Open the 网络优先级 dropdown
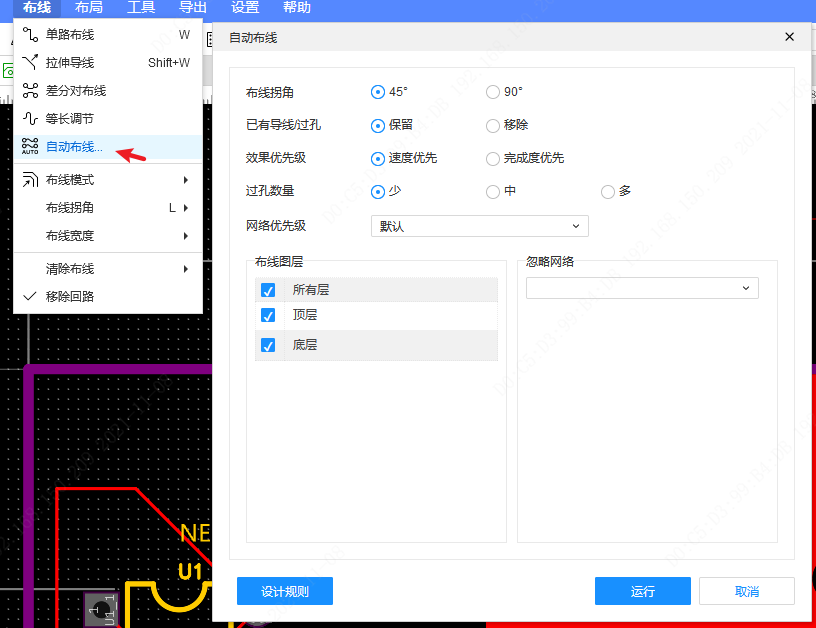This screenshot has height=628, width=816. pyautogui.click(x=480, y=226)
